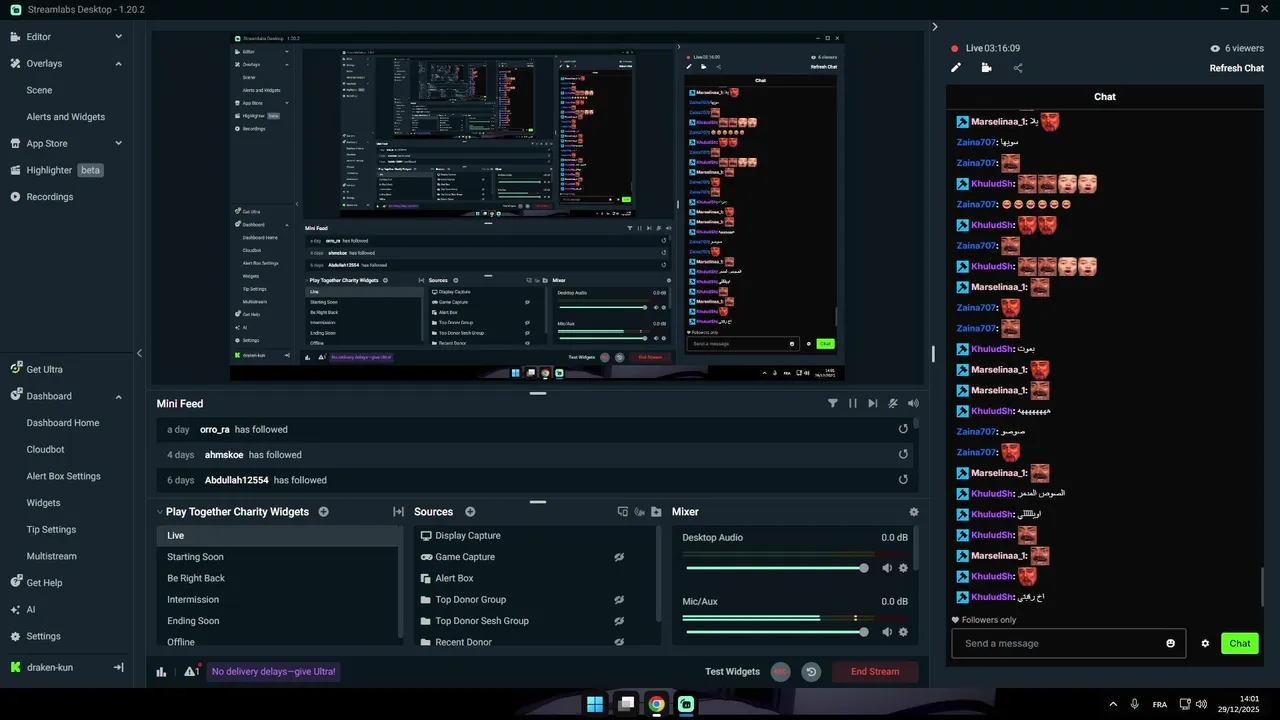Open Mic/Aux source settings gear
1280x720 pixels.
pyautogui.click(x=903, y=632)
